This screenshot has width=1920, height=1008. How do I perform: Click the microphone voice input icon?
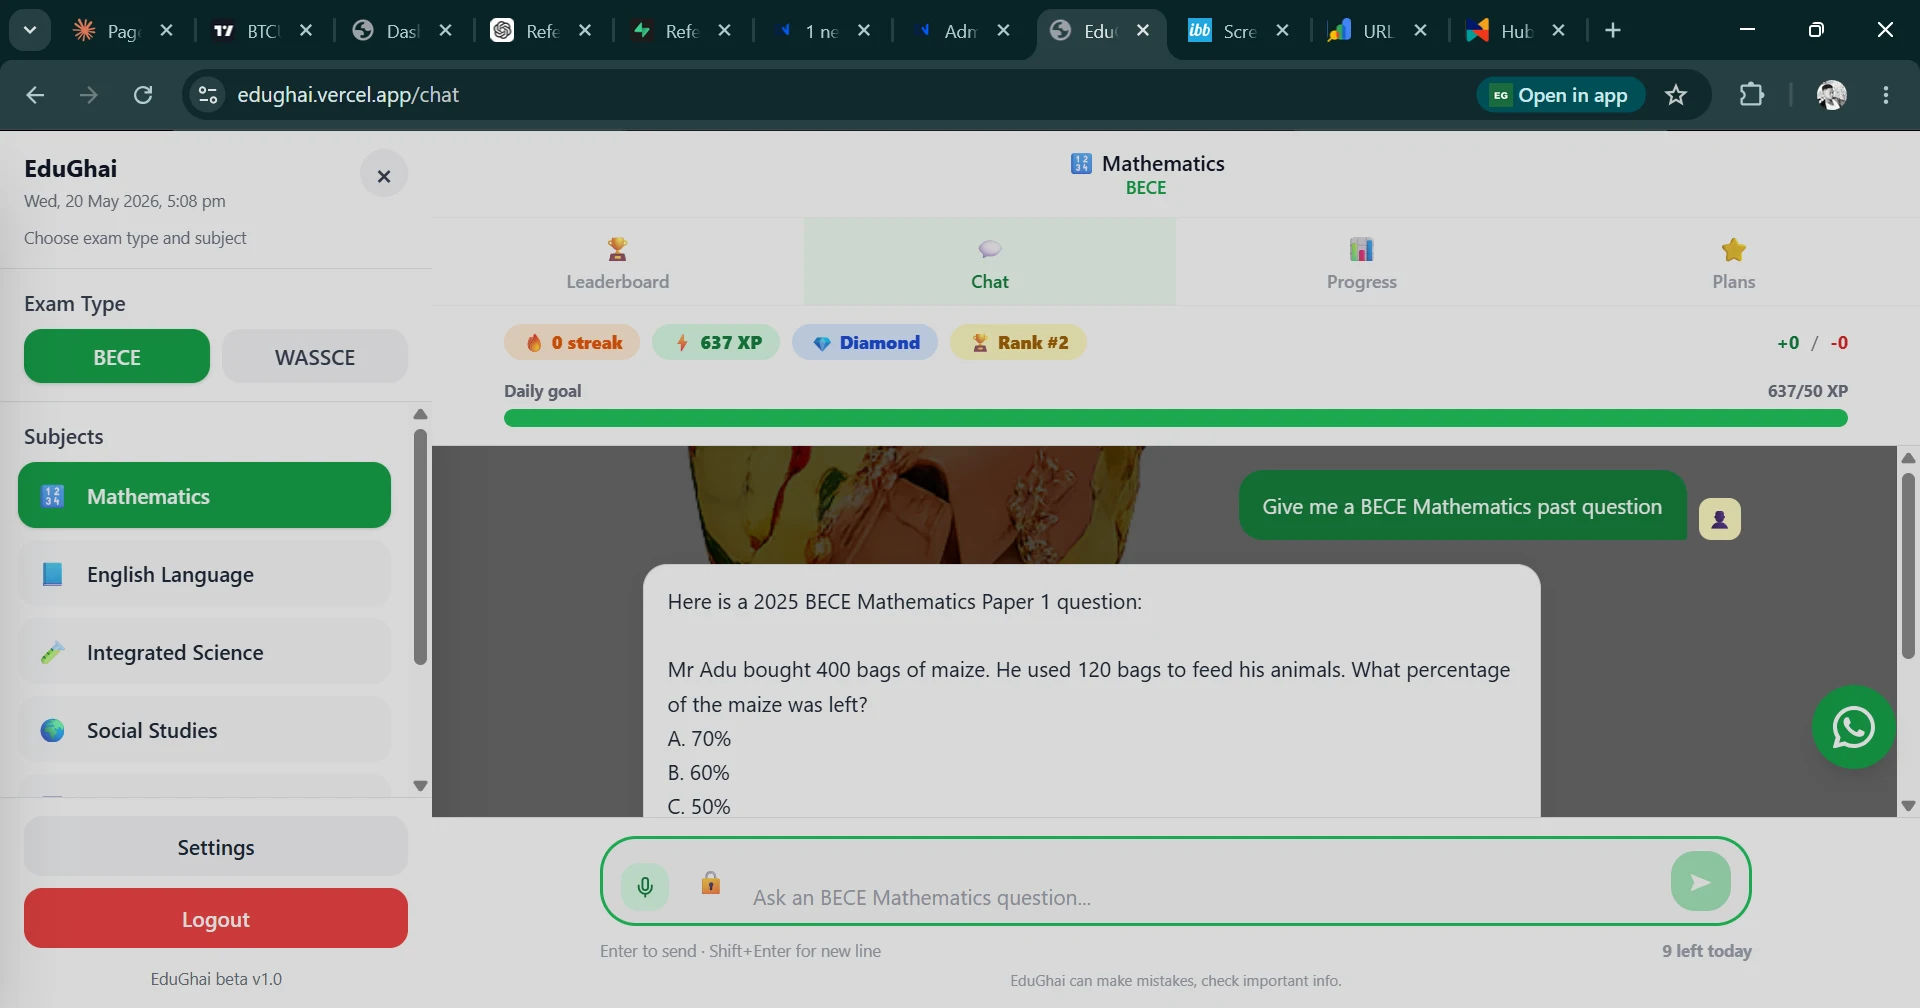645,885
